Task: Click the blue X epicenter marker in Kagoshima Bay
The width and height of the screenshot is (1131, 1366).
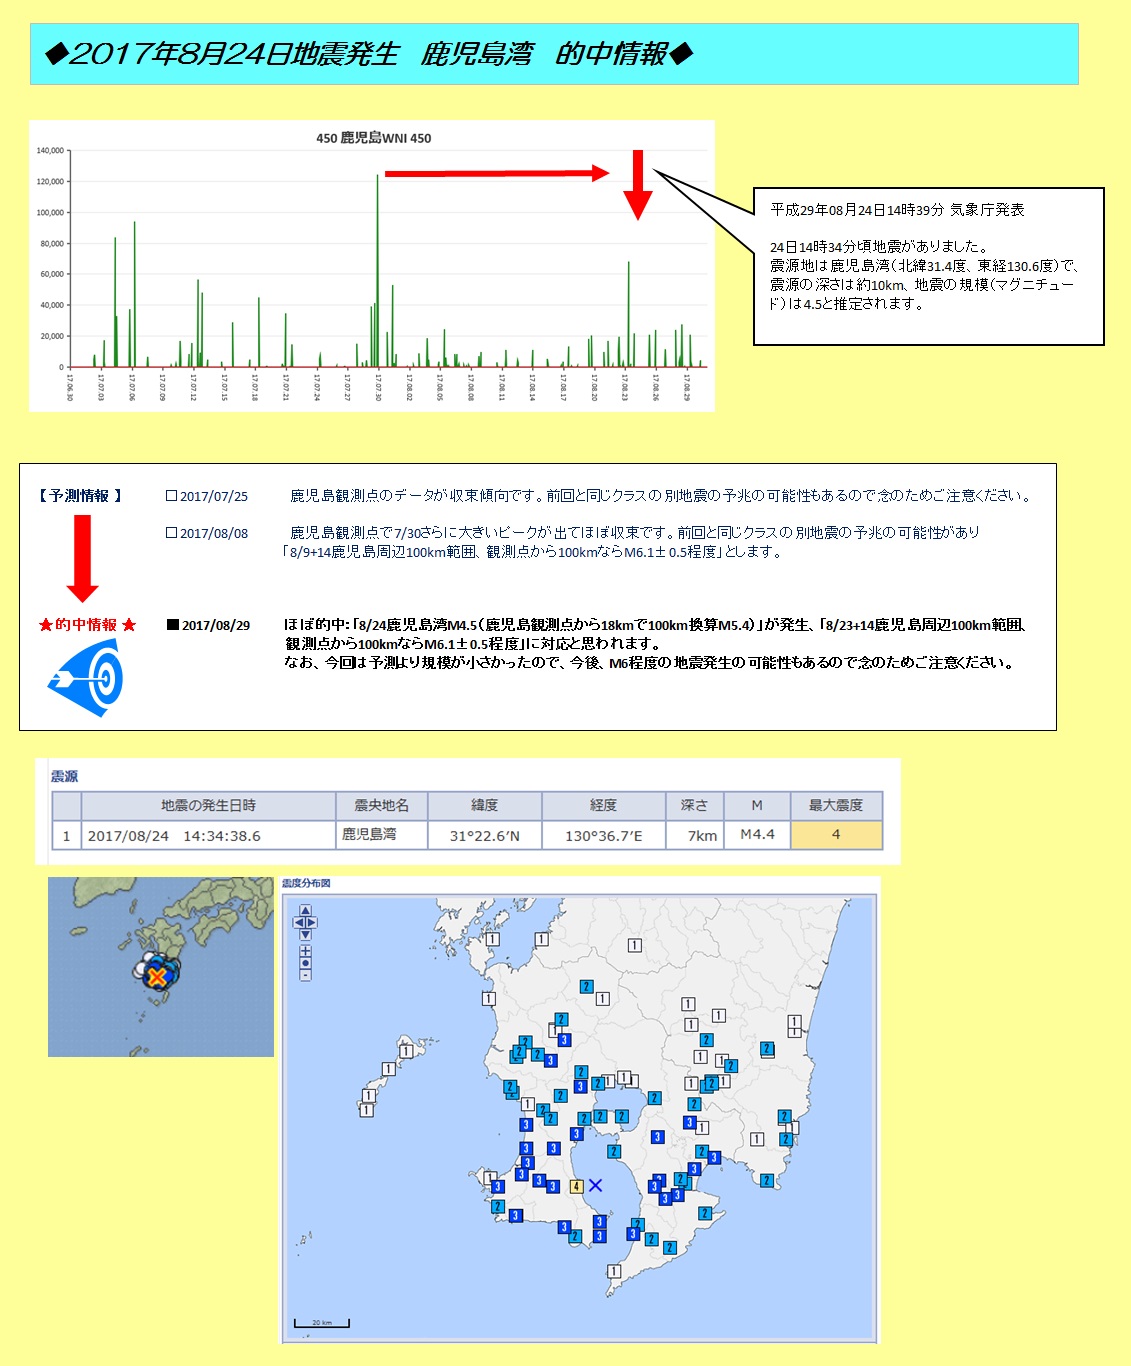Action: pos(595,1185)
